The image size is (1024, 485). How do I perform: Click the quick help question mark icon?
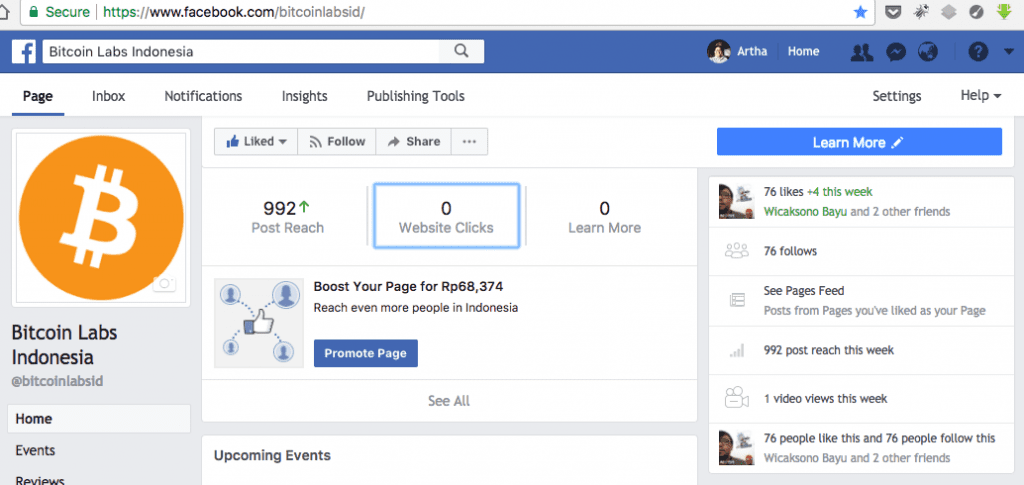tap(979, 52)
